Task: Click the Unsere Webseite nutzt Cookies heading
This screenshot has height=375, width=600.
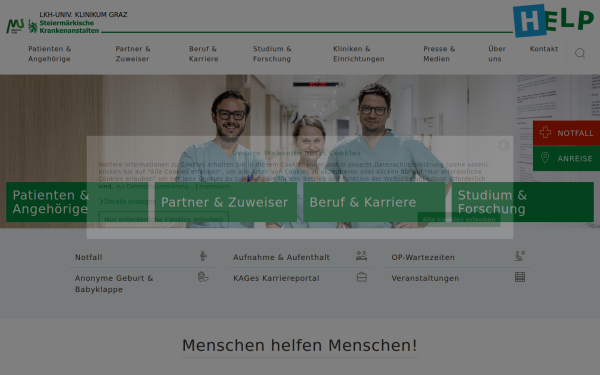Action: point(297,153)
